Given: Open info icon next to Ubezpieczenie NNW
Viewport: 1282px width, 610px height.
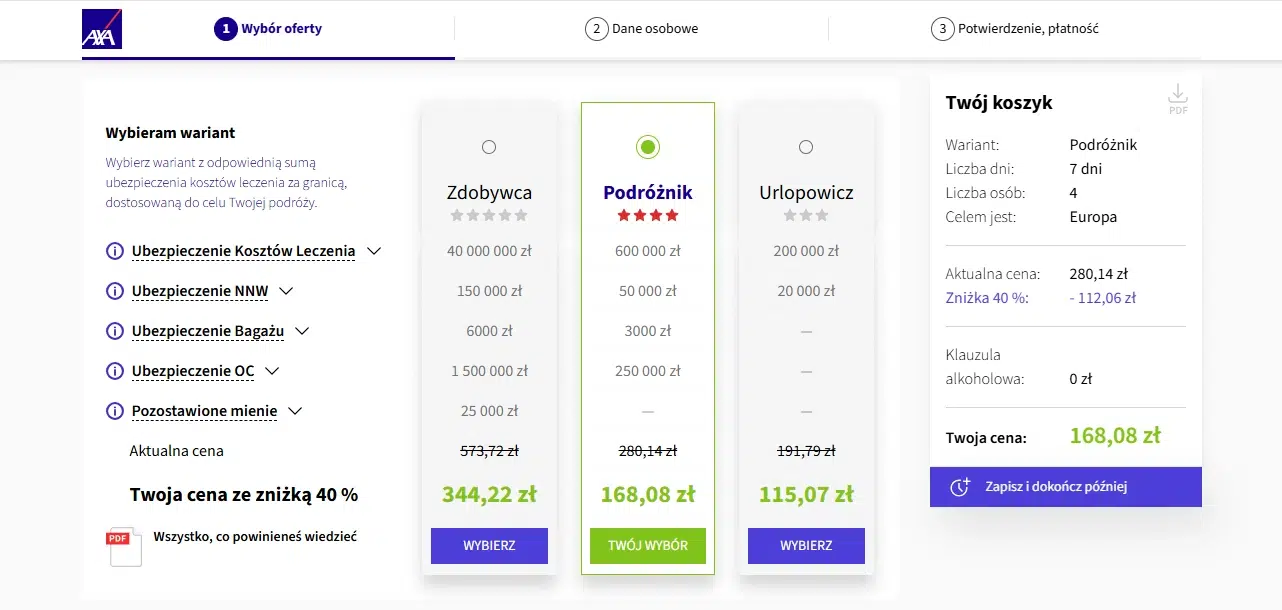Looking at the screenshot, I should point(115,291).
